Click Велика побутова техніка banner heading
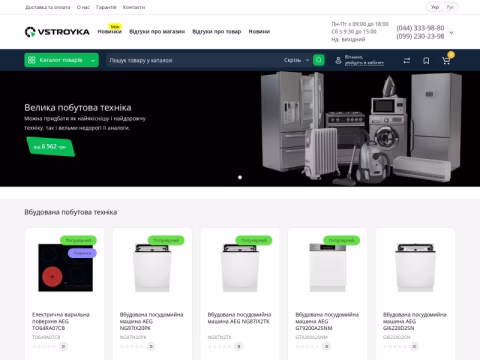 [78, 108]
